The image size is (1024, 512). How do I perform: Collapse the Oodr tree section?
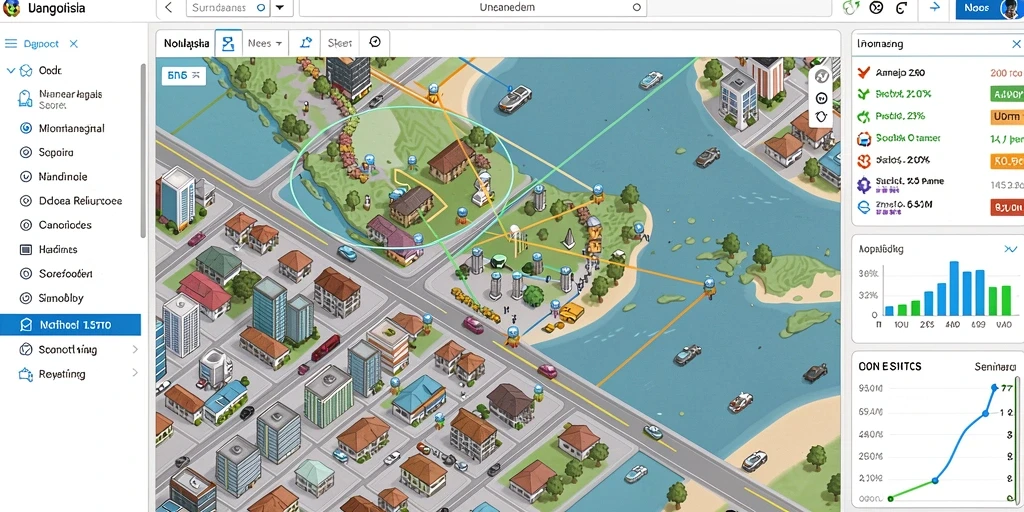point(10,70)
